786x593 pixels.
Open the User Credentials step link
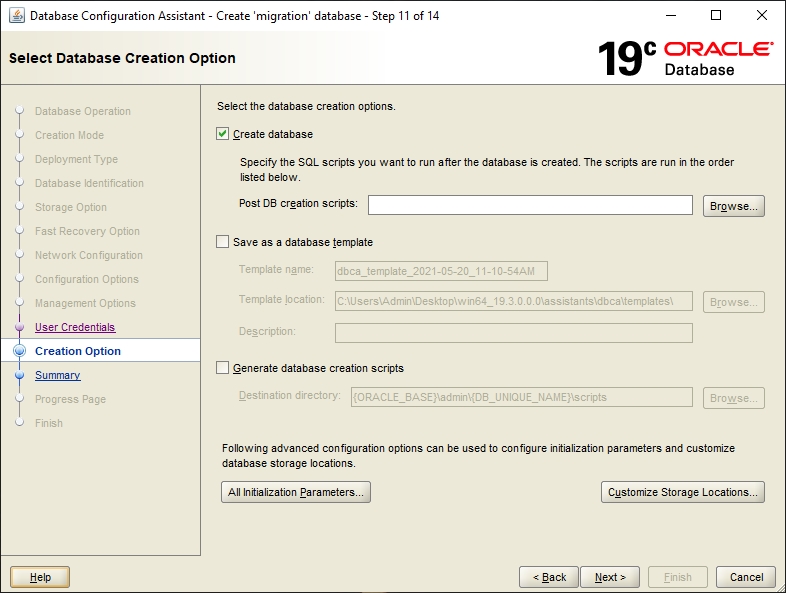(75, 327)
